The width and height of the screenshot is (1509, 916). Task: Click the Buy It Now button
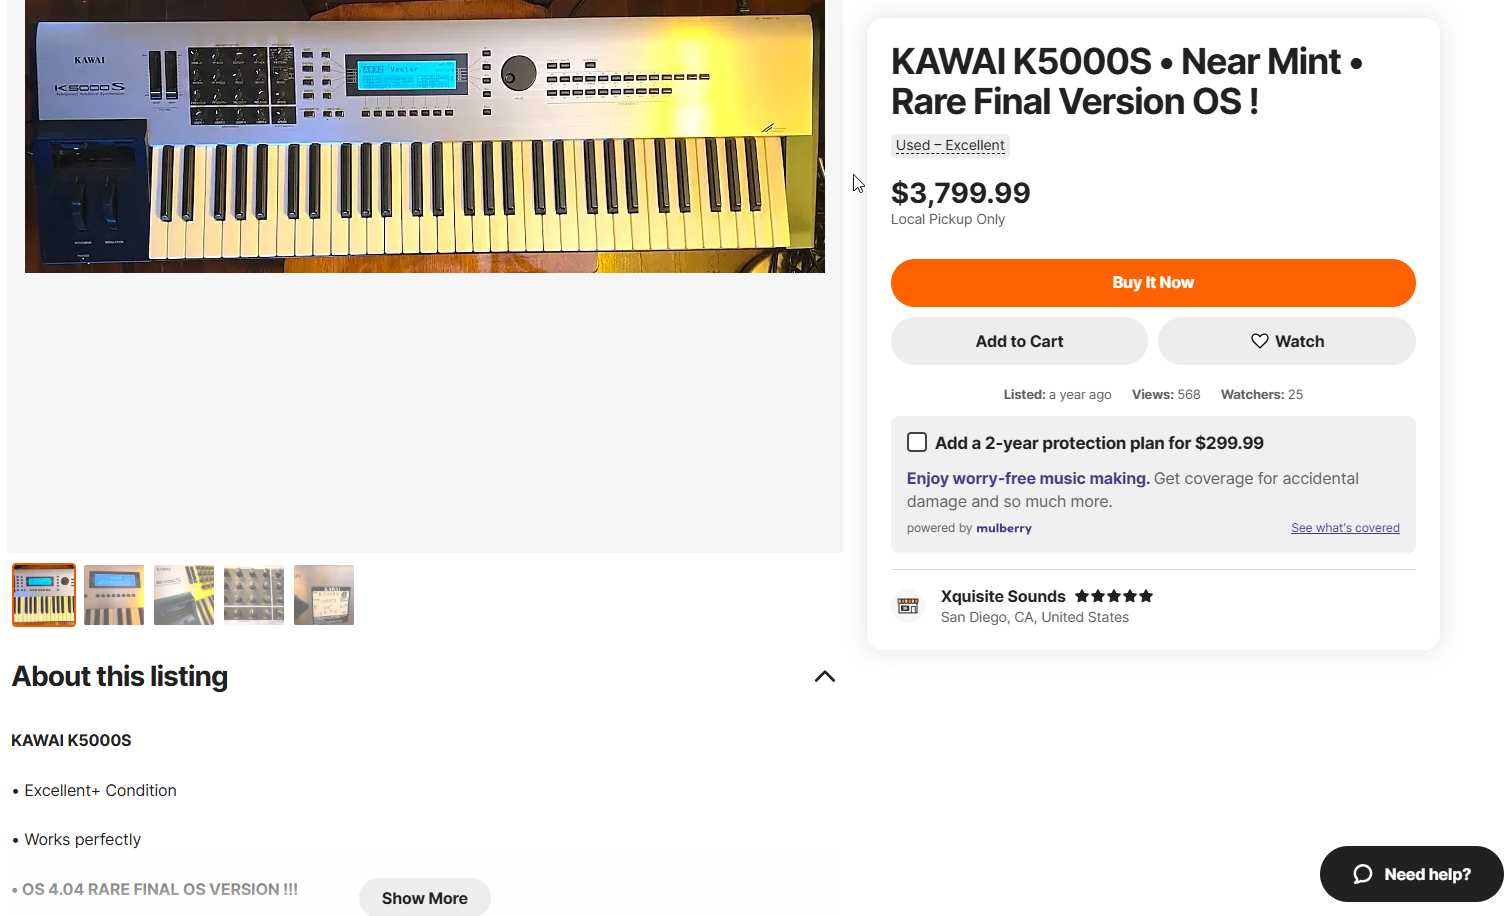pyautogui.click(x=1153, y=283)
